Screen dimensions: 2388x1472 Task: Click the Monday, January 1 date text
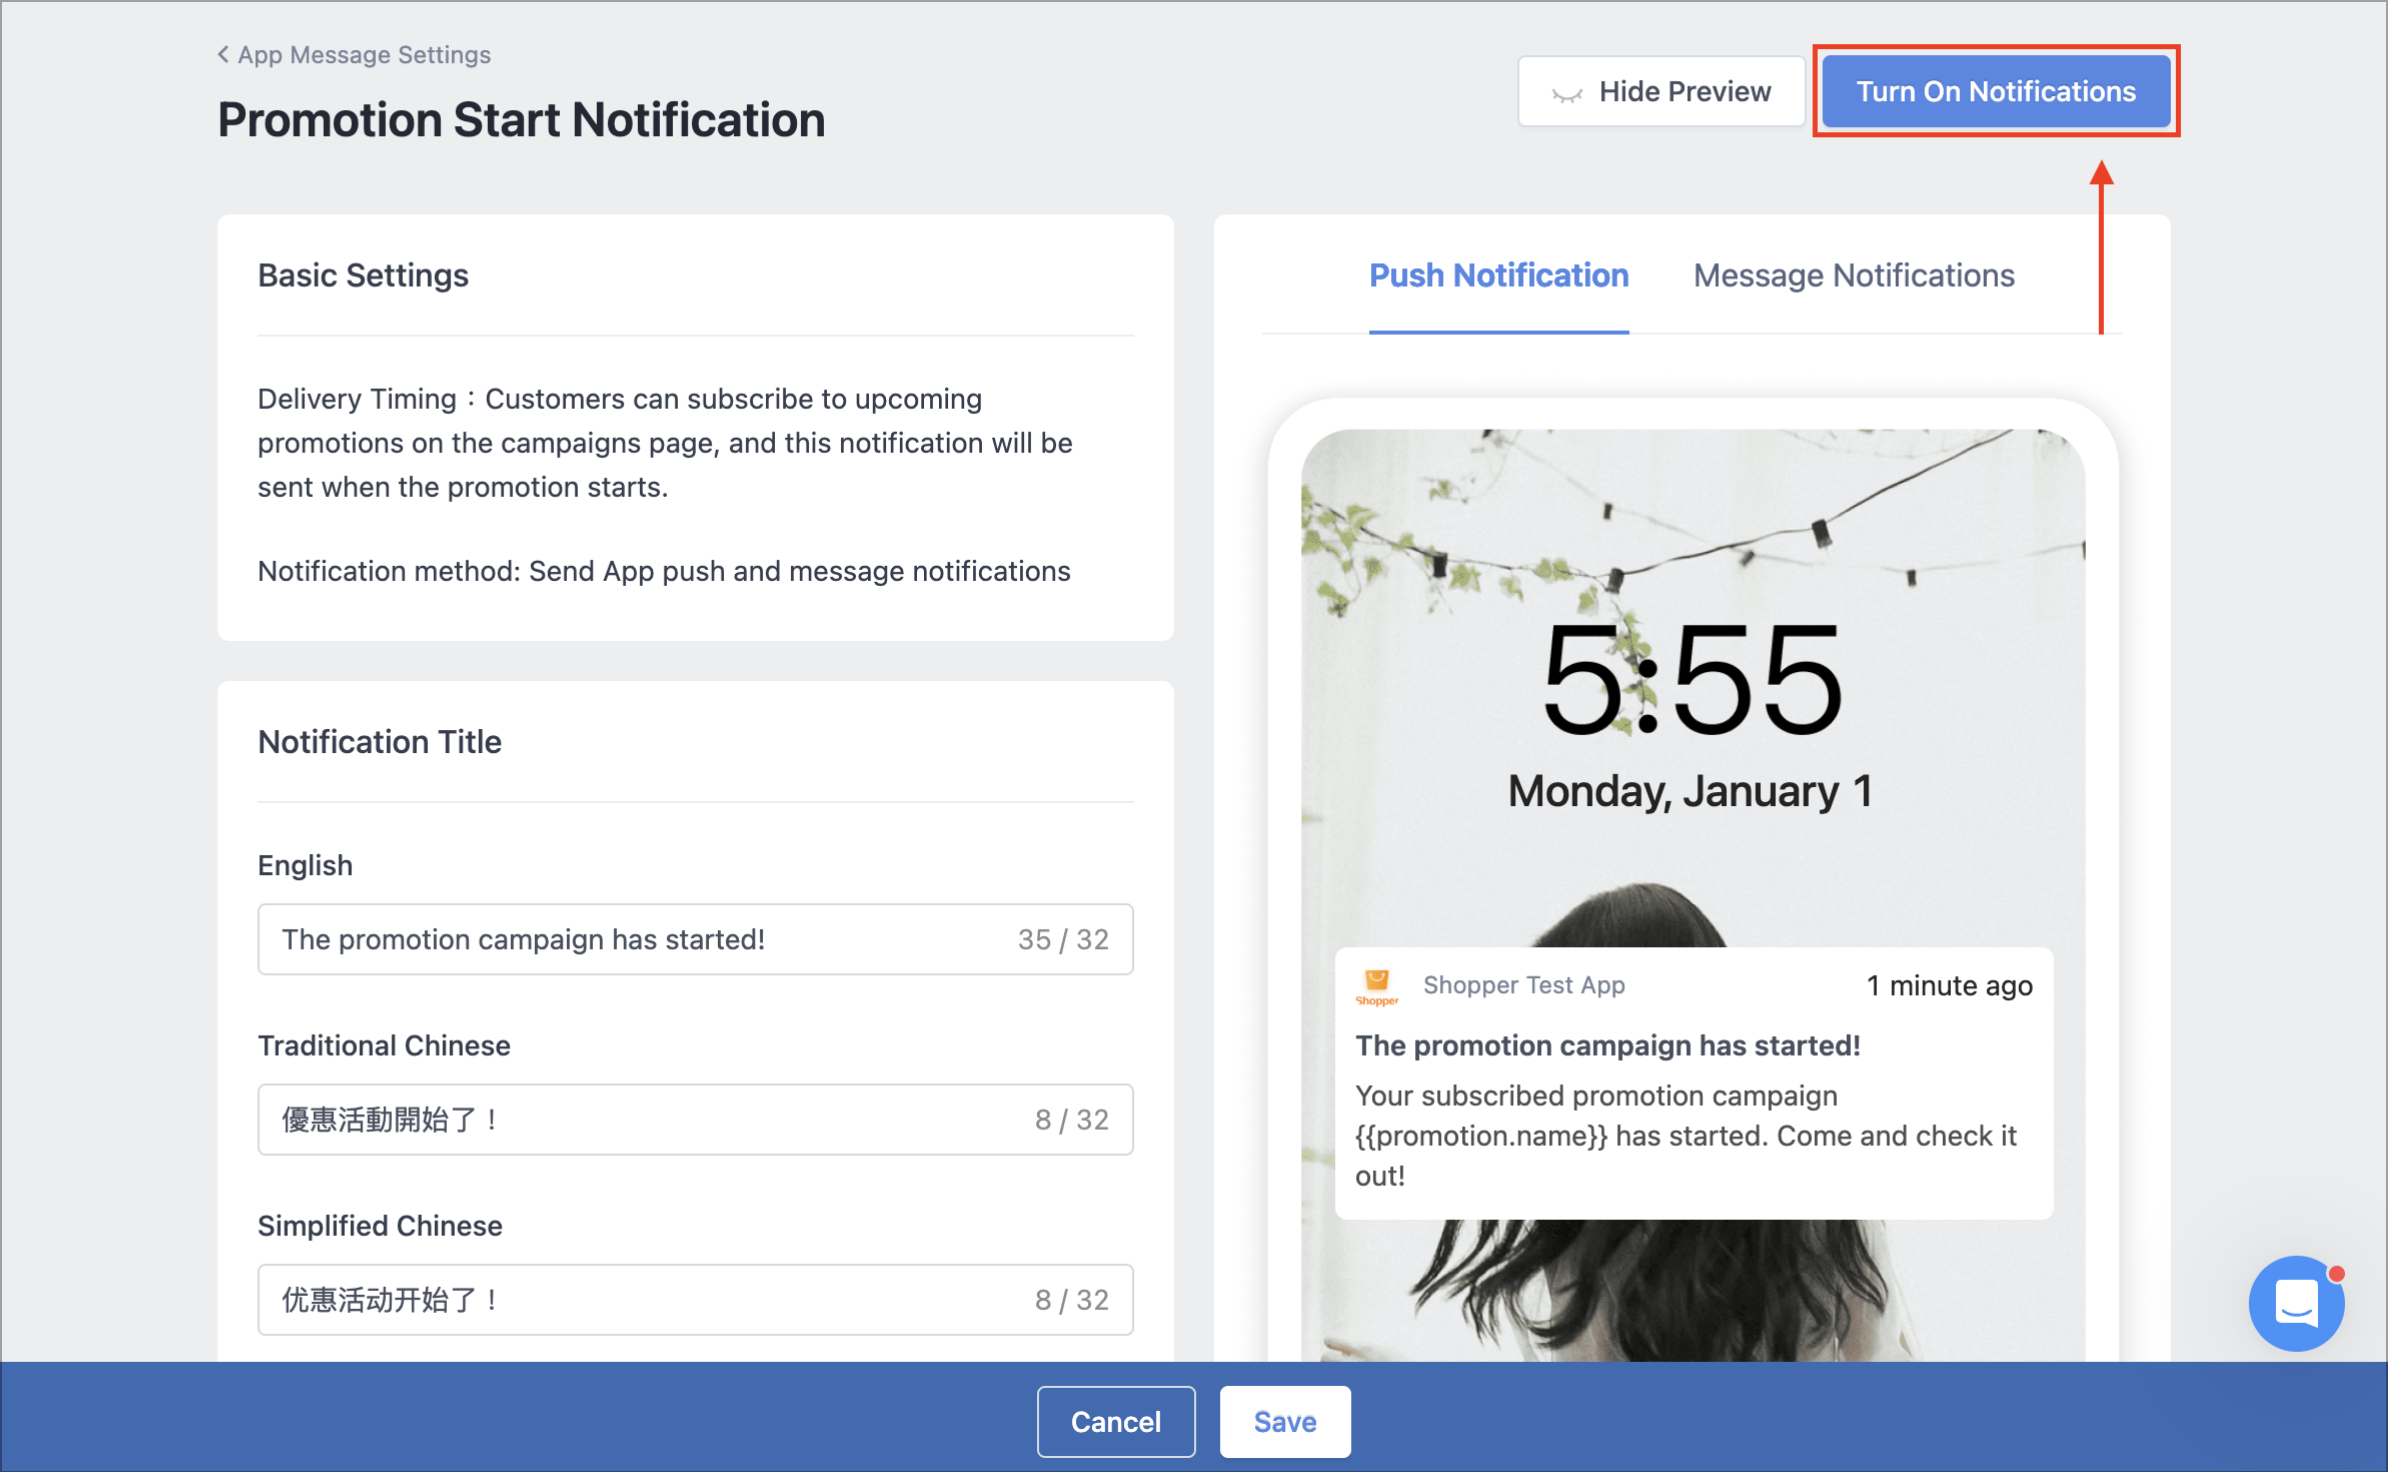pyautogui.click(x=1690, y=791)
